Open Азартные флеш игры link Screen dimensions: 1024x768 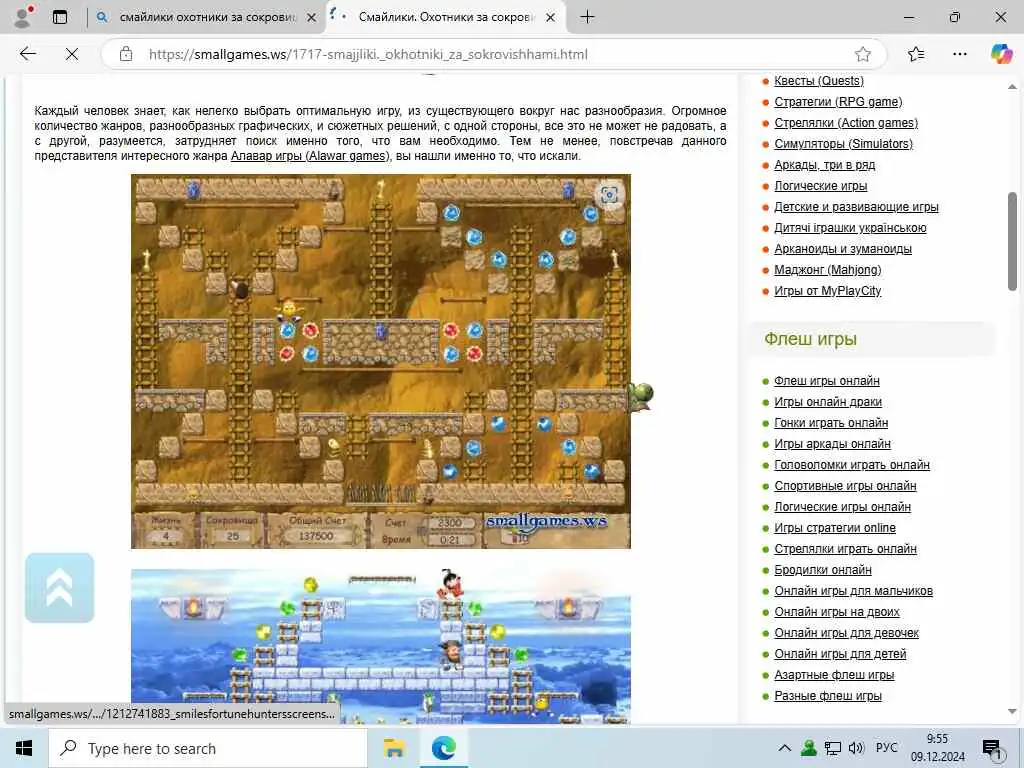pos(834,675)
